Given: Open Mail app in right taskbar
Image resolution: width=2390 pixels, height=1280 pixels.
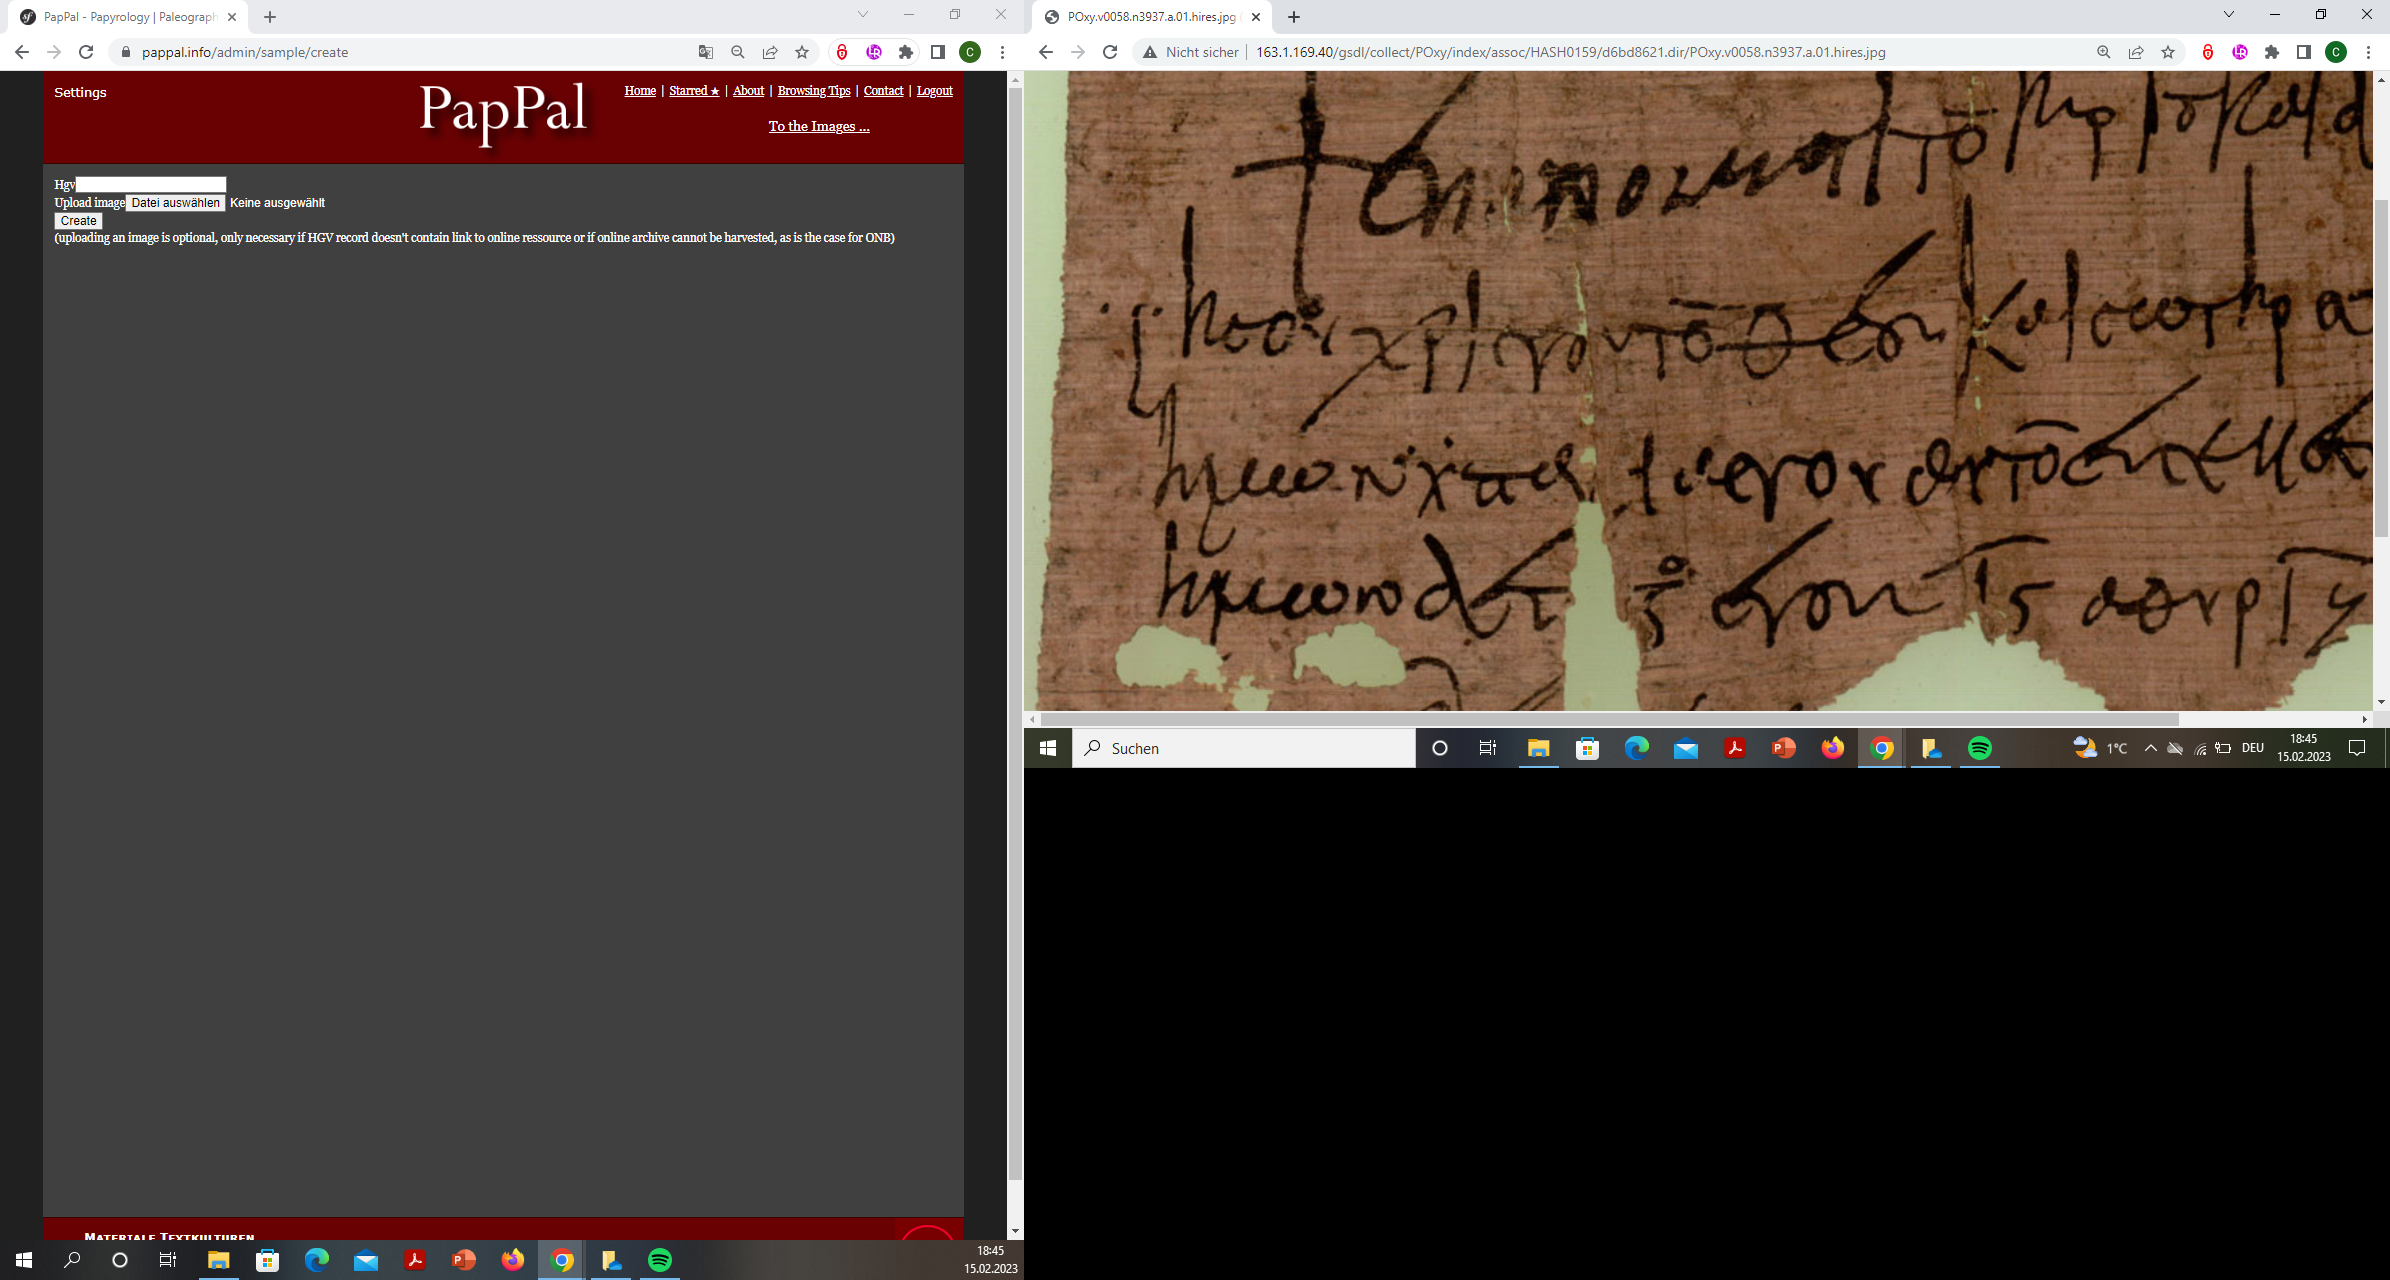Looking at the screenshot, I should click(1686, 748).
